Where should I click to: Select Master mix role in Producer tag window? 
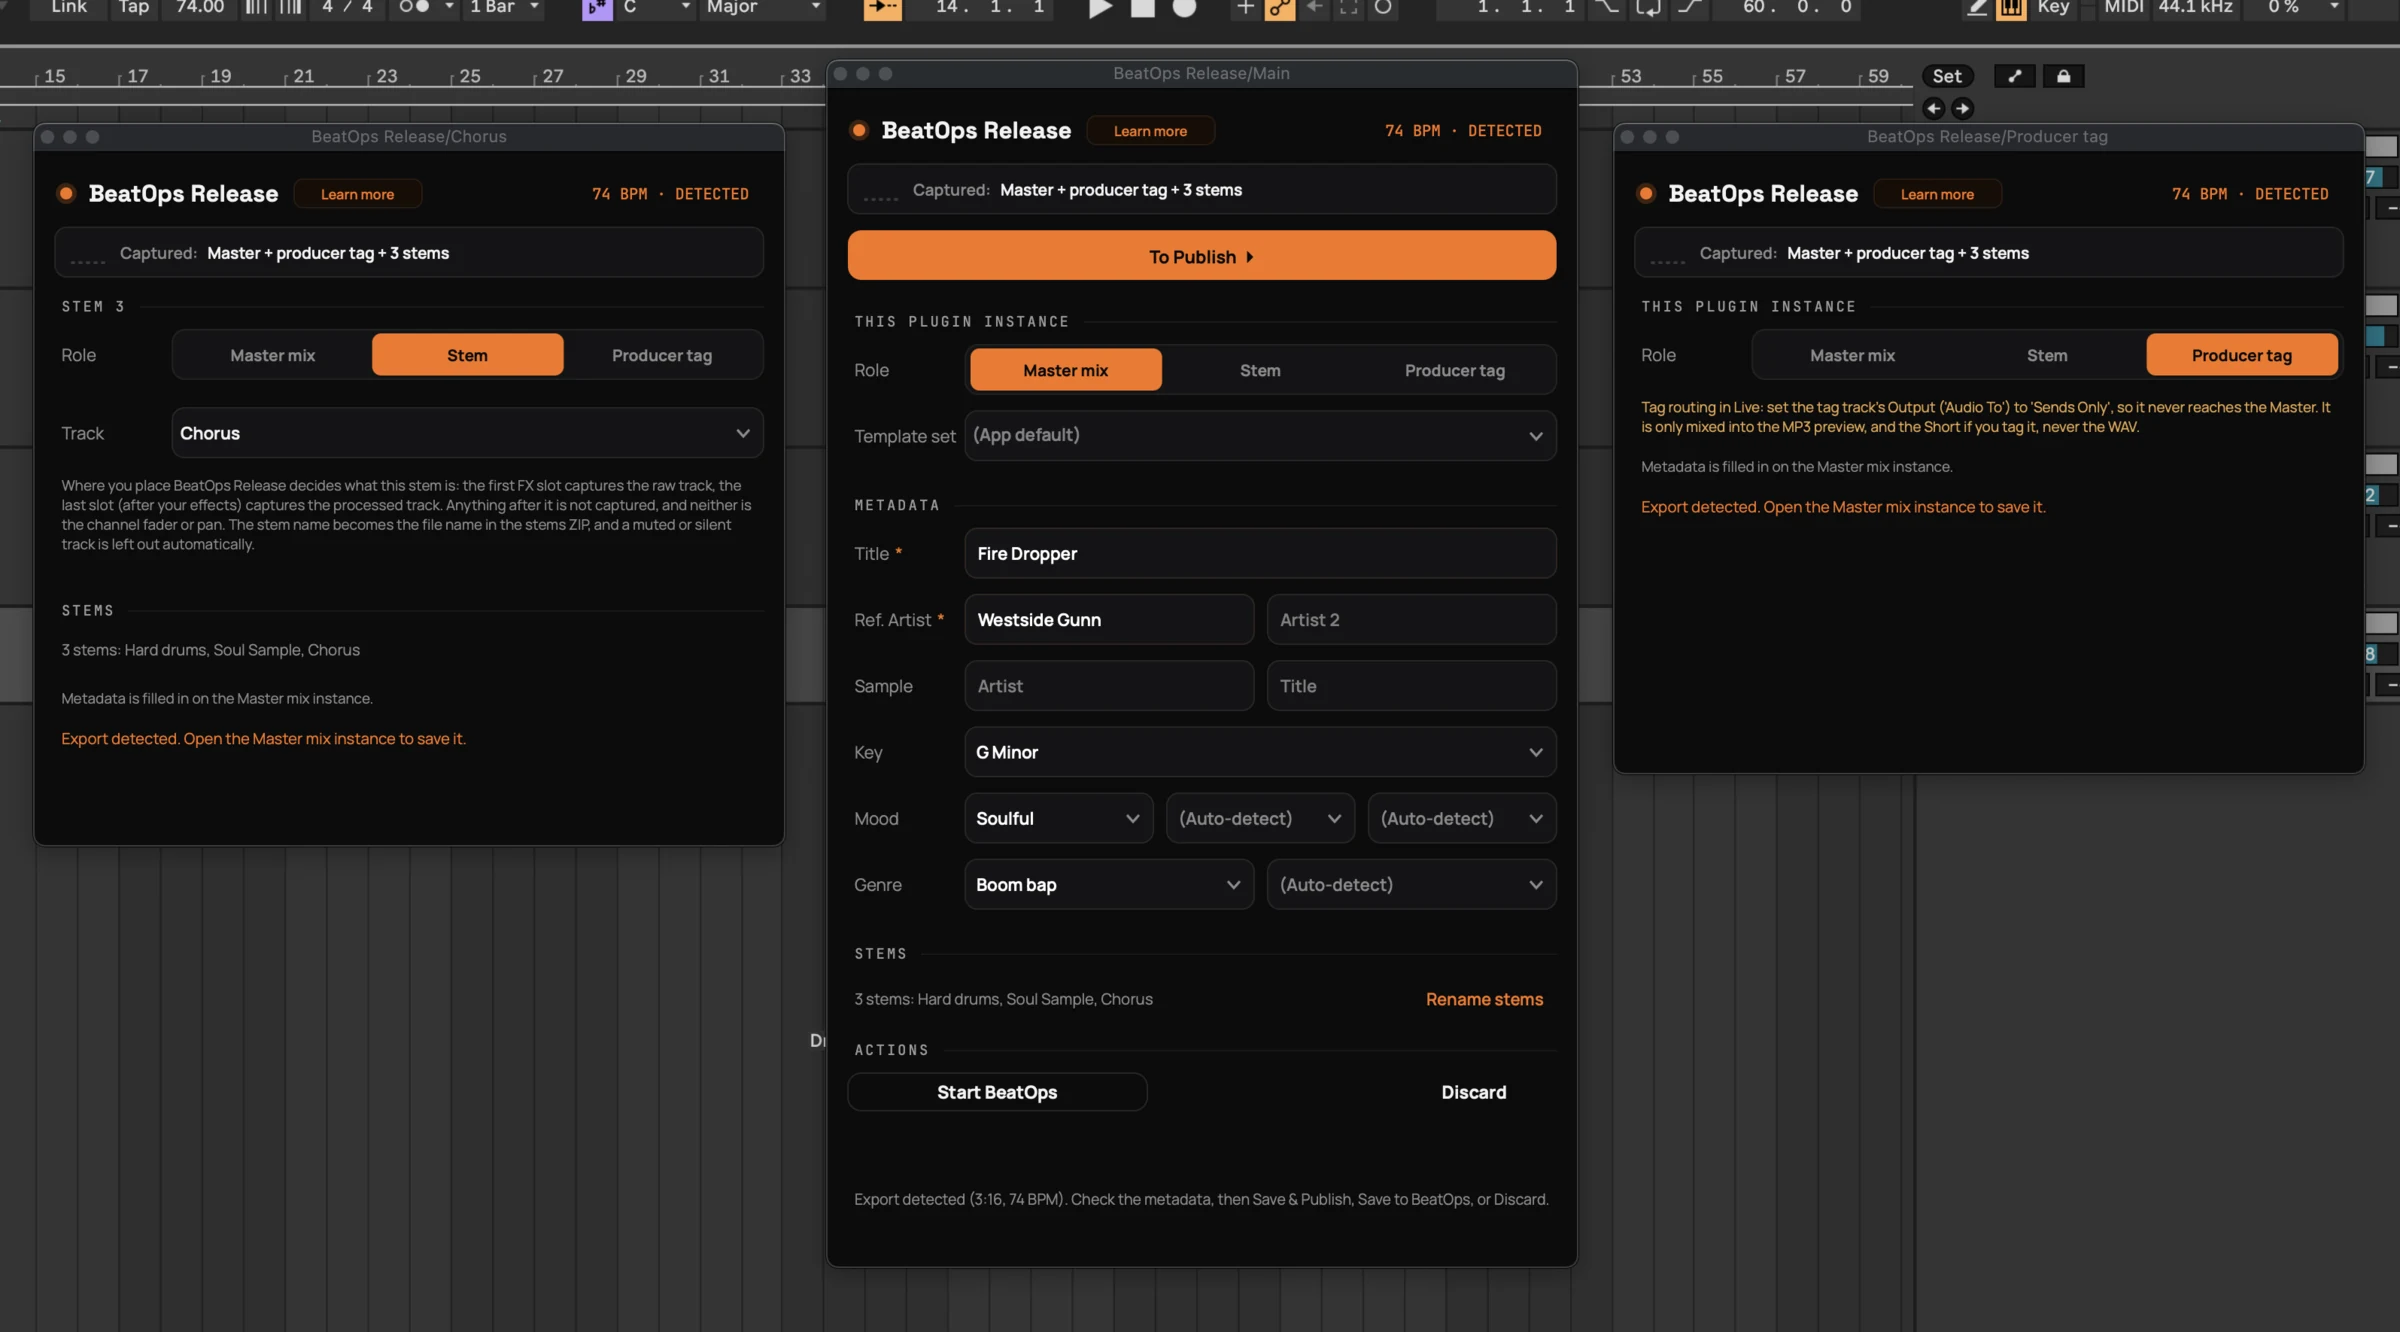(x=1852, y=355)
